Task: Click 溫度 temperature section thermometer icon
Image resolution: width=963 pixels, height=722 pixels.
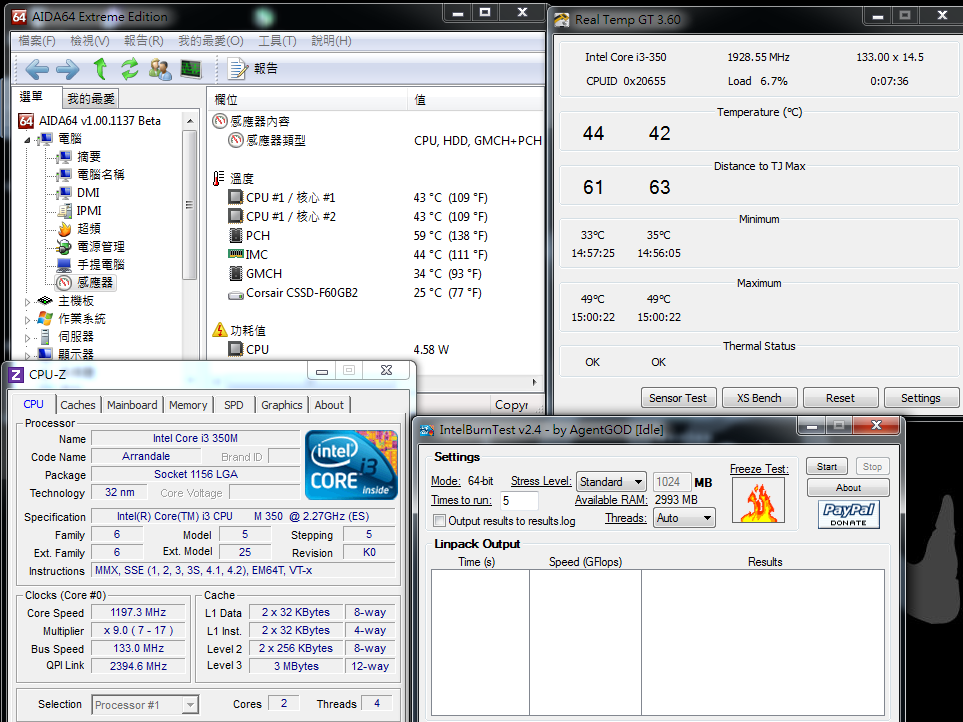Action: pos(219,178)
